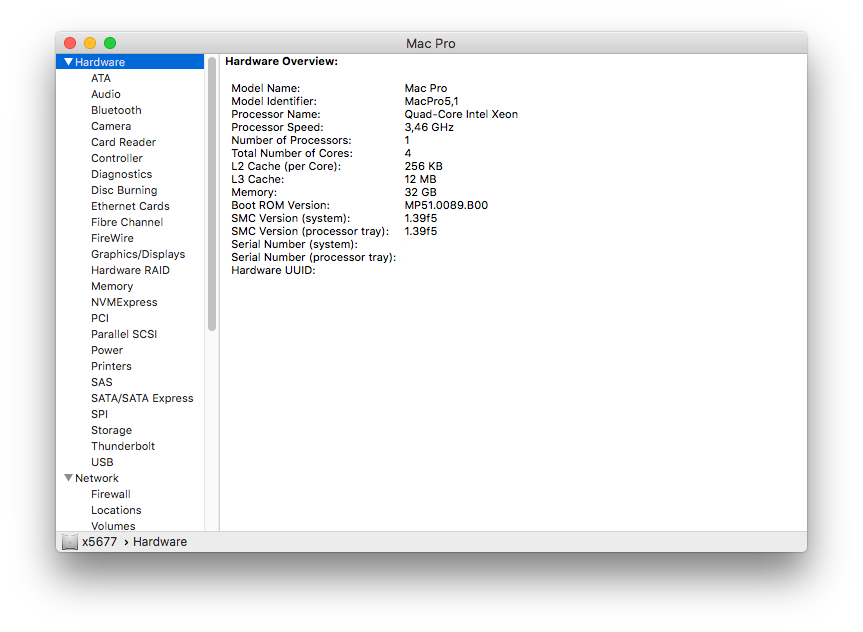Click the computer icon in path bar

tap(70, 542)
